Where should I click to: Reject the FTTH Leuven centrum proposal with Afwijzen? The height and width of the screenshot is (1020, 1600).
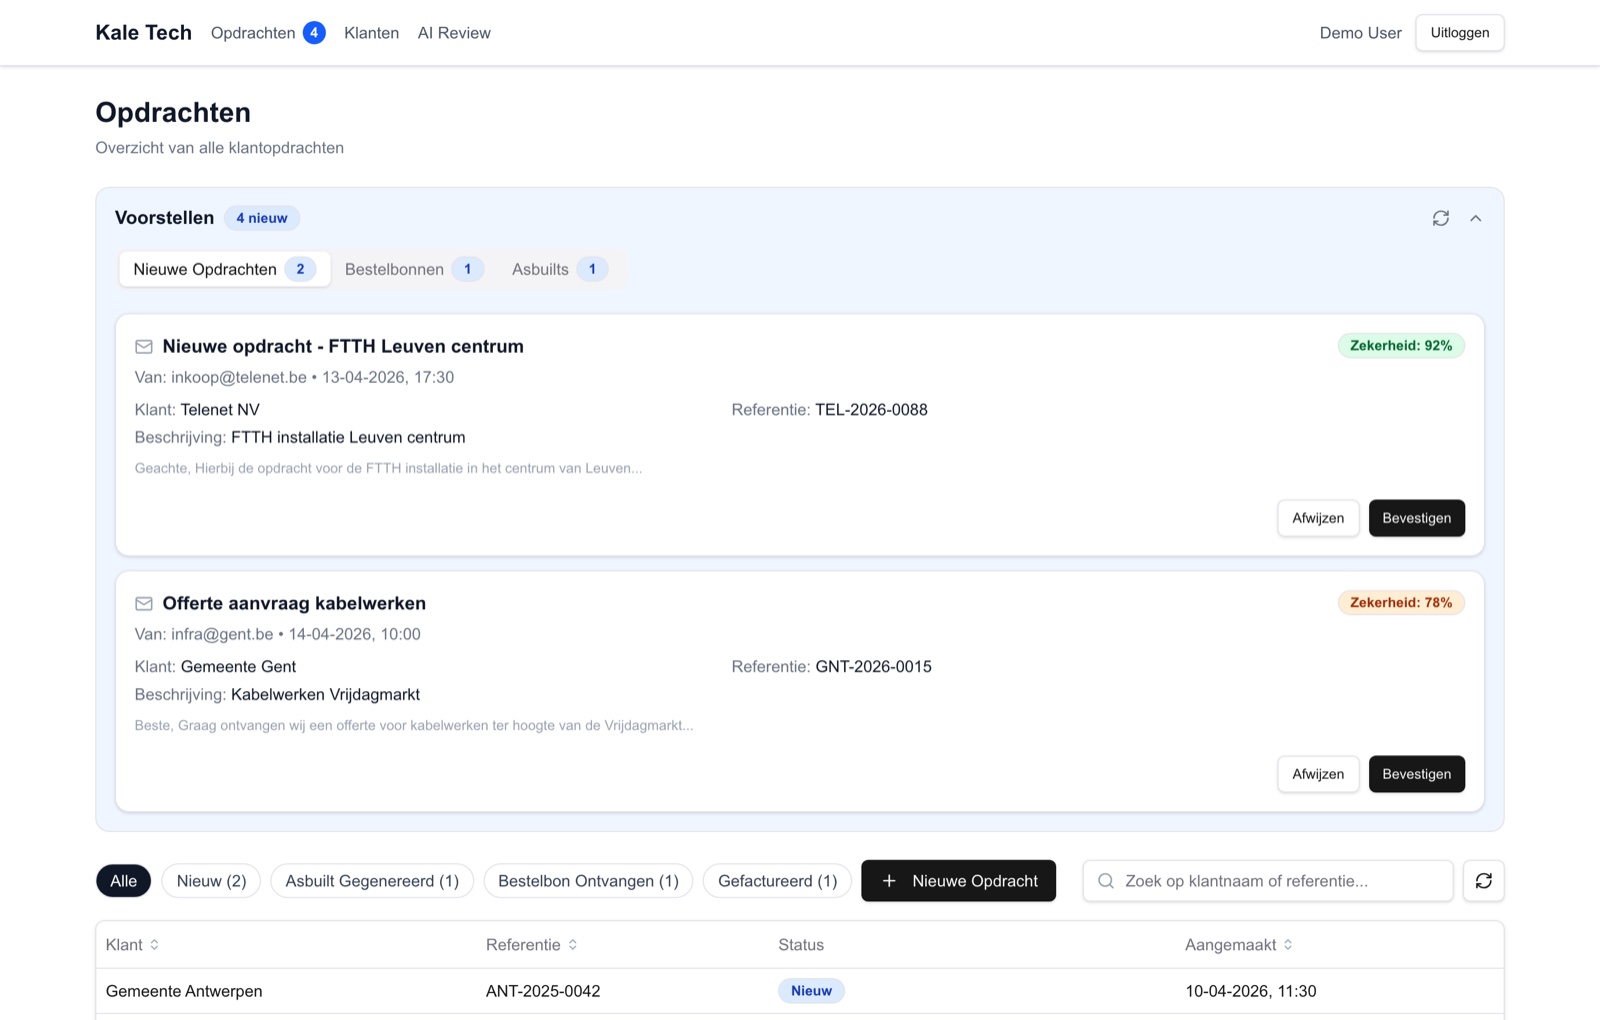[1318, 518]
